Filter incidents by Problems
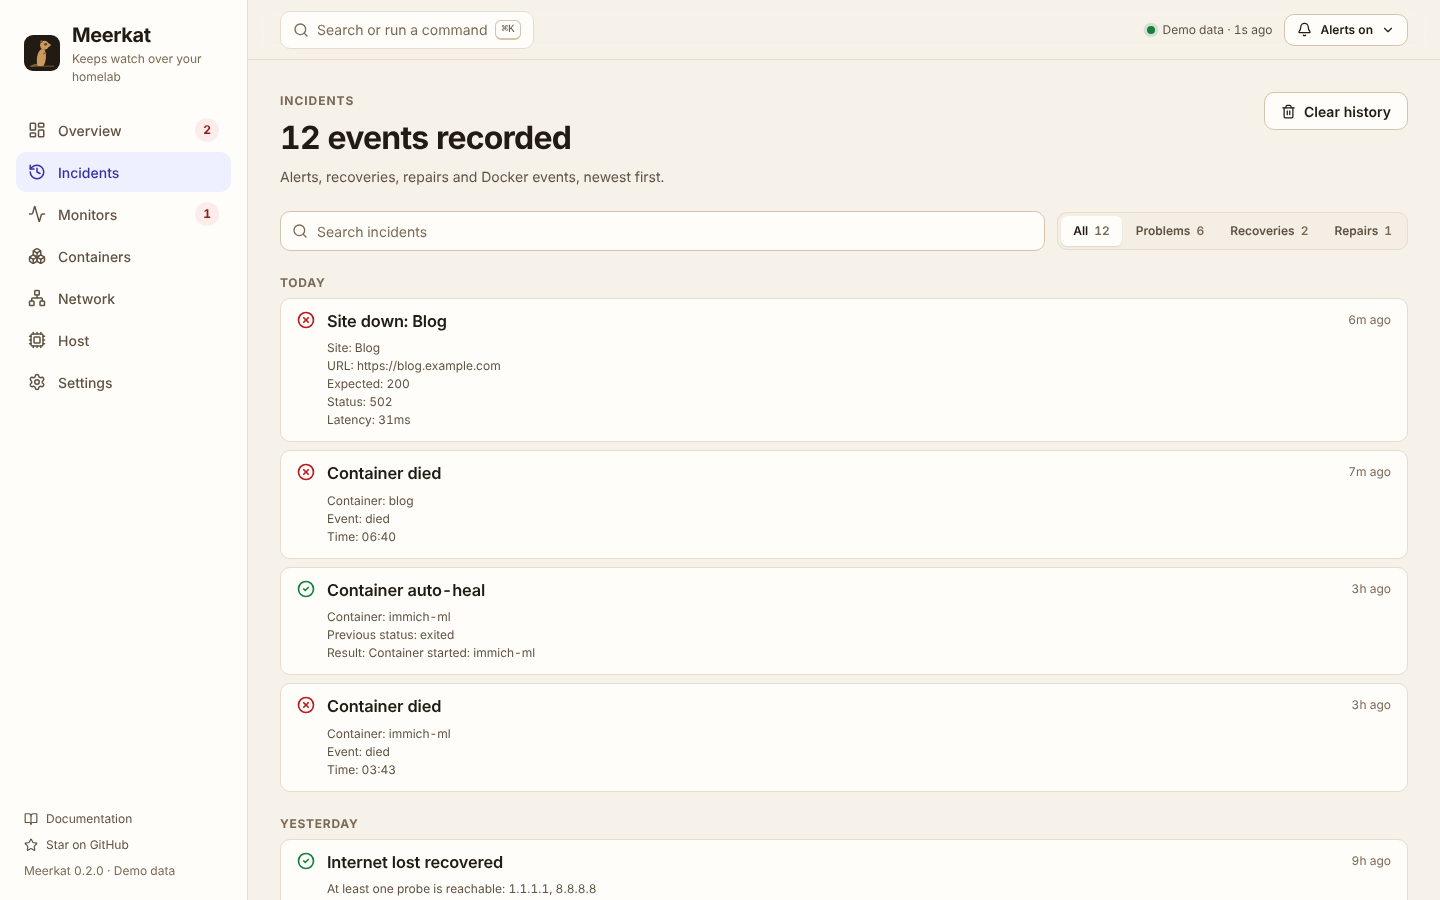 click(x=1169, y=231)
